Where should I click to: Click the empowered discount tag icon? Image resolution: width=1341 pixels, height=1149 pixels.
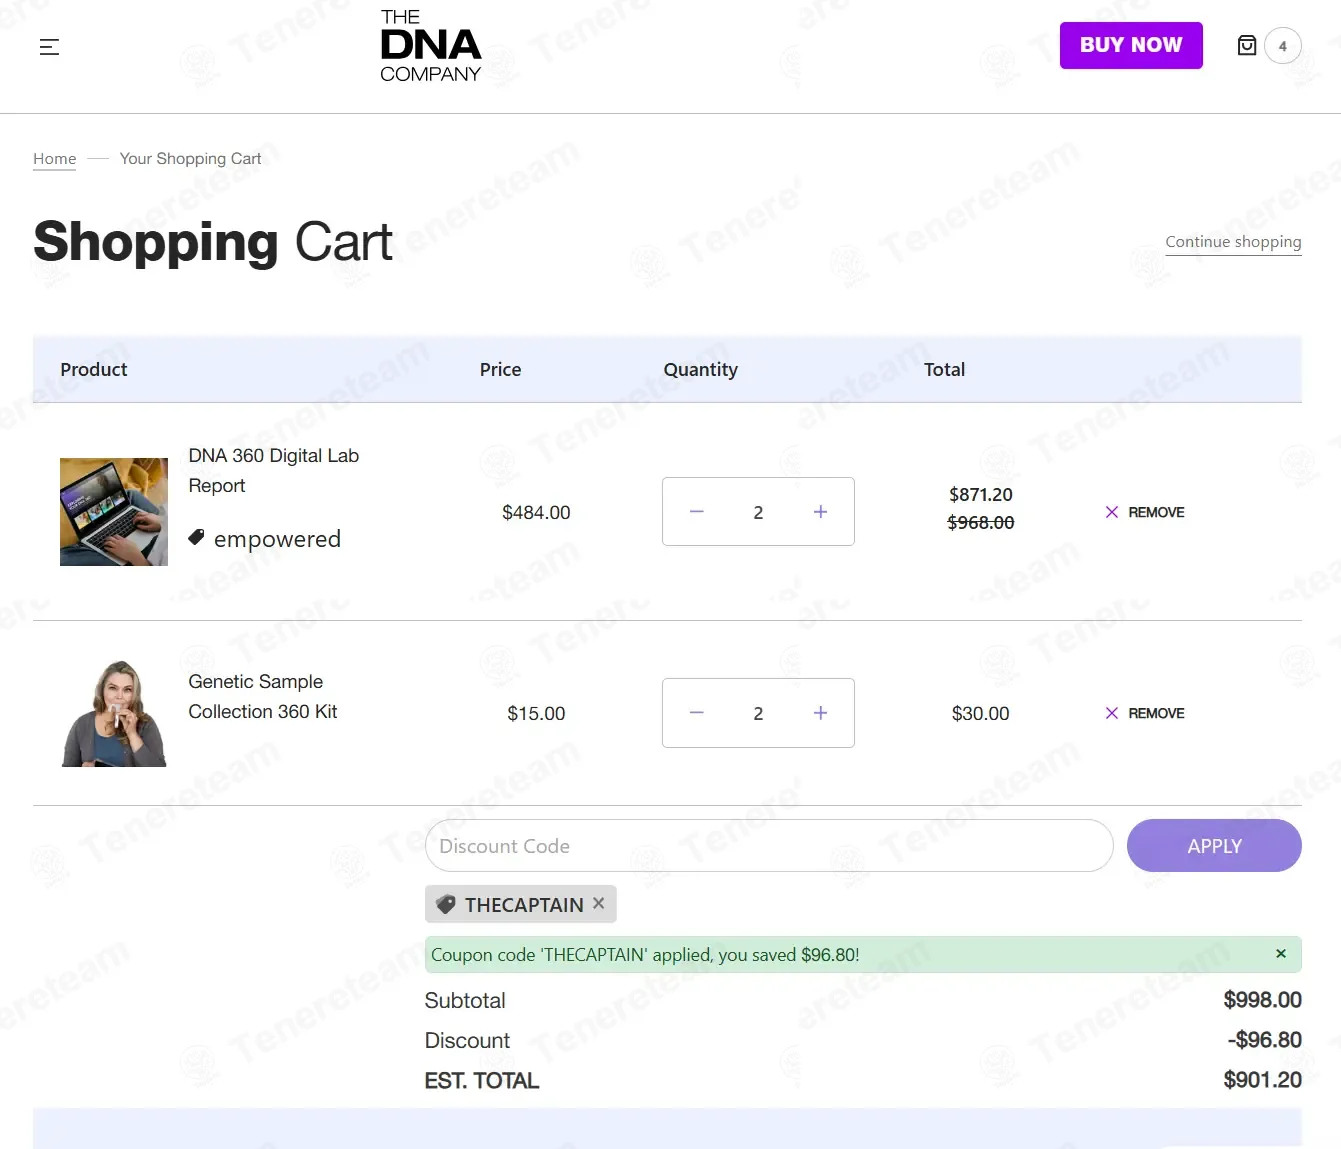(x=196, y=537)
